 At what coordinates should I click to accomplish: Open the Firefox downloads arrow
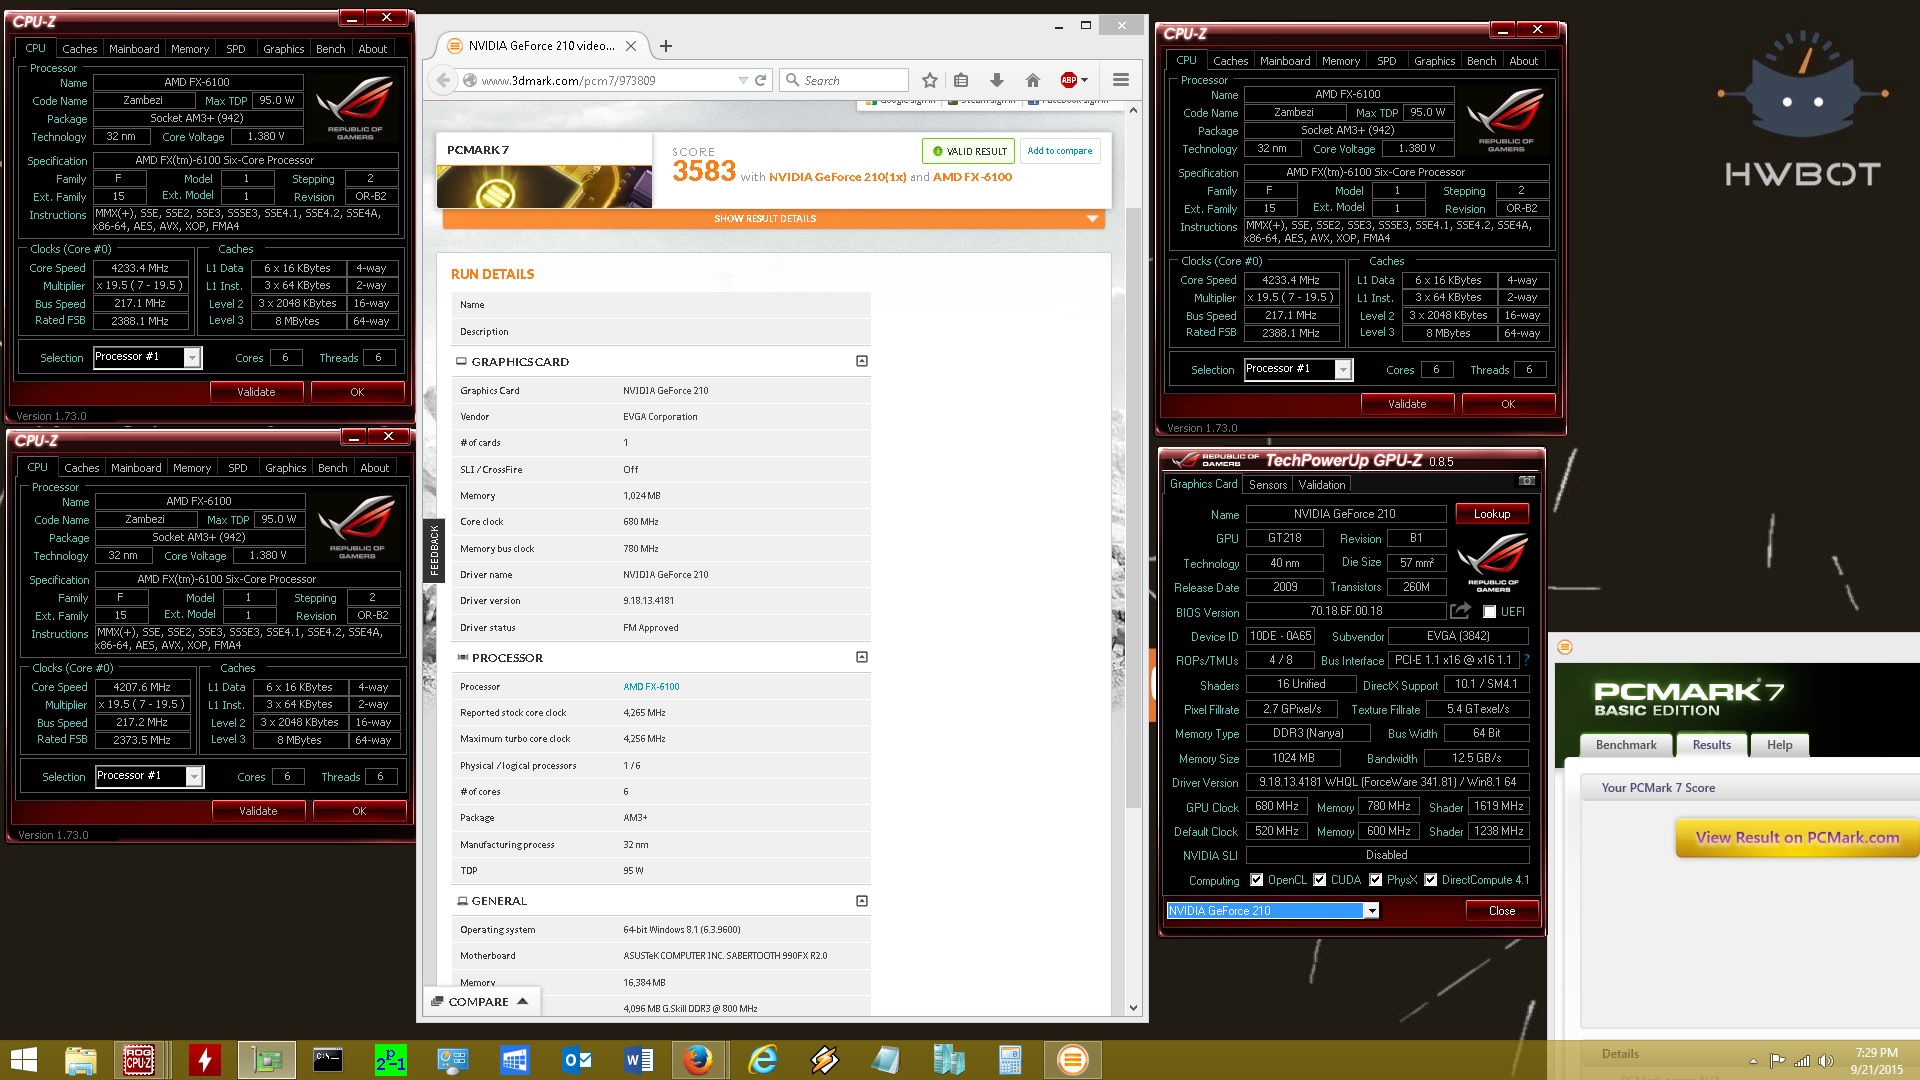point(997,80)
